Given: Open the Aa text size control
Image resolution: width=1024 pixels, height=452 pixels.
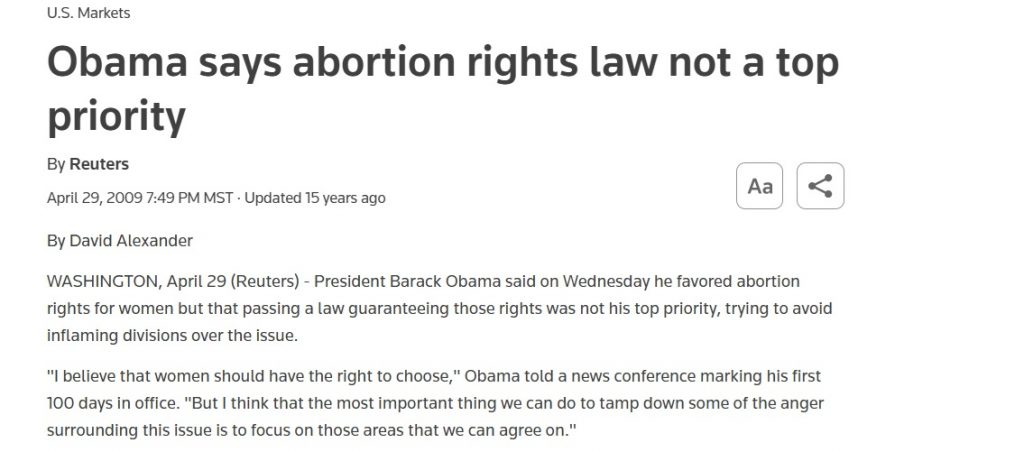Looking at the screenshot, I should tap(759, 186).
